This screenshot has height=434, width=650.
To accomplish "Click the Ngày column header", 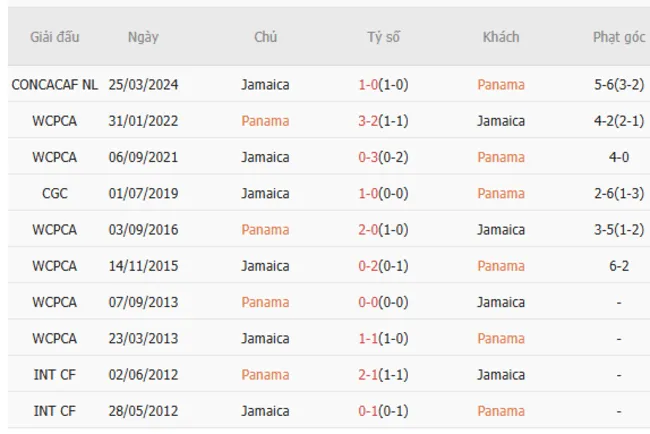I will [143, 37].
